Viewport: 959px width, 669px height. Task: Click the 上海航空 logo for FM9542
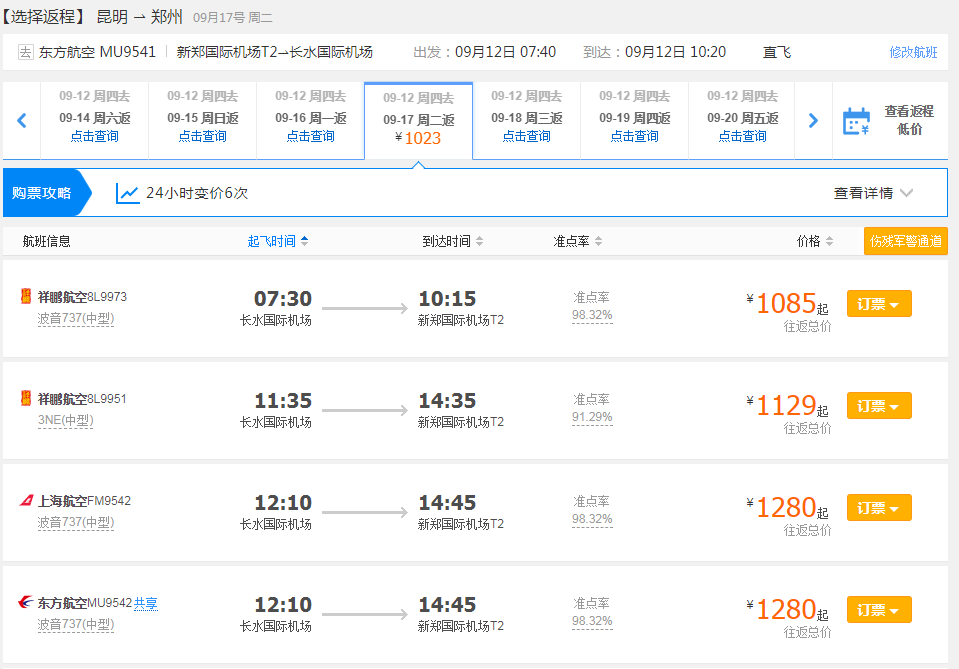click(26, 501)
